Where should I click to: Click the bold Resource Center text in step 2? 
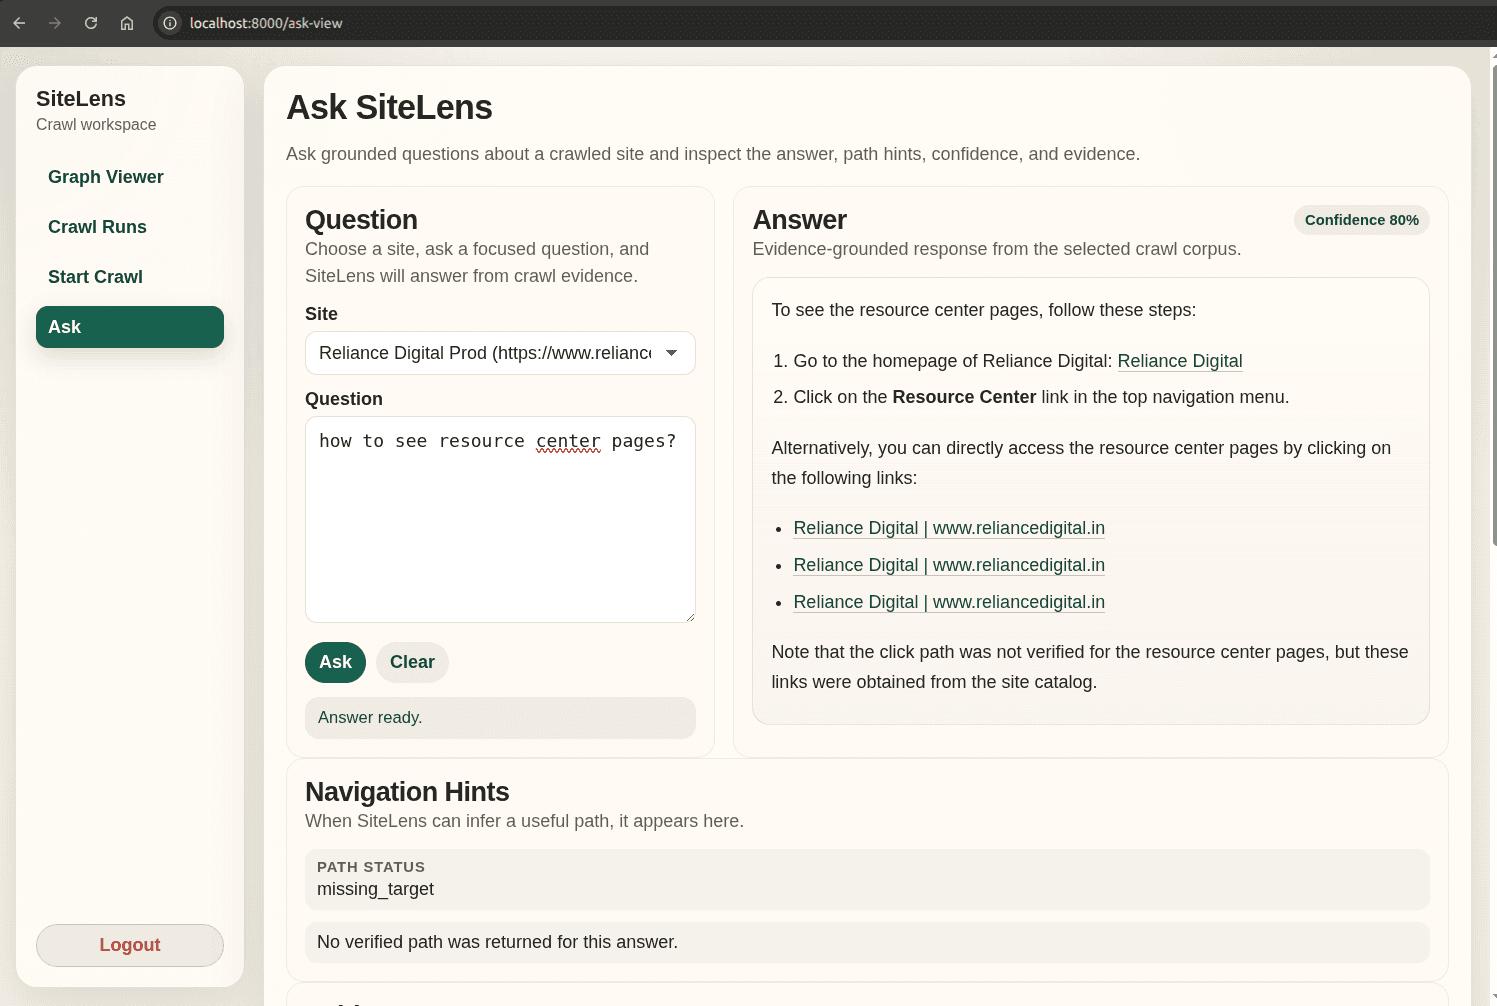click(x=964, y=397)
